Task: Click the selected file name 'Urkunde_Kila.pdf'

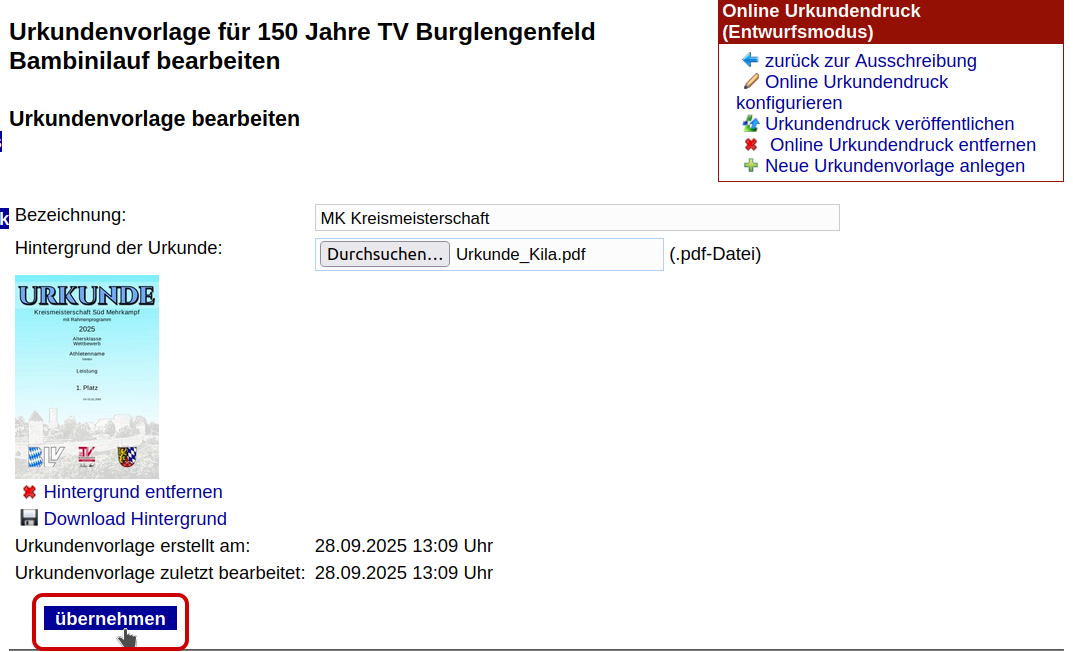Action: pyautogui.click(x=520, y=254)
